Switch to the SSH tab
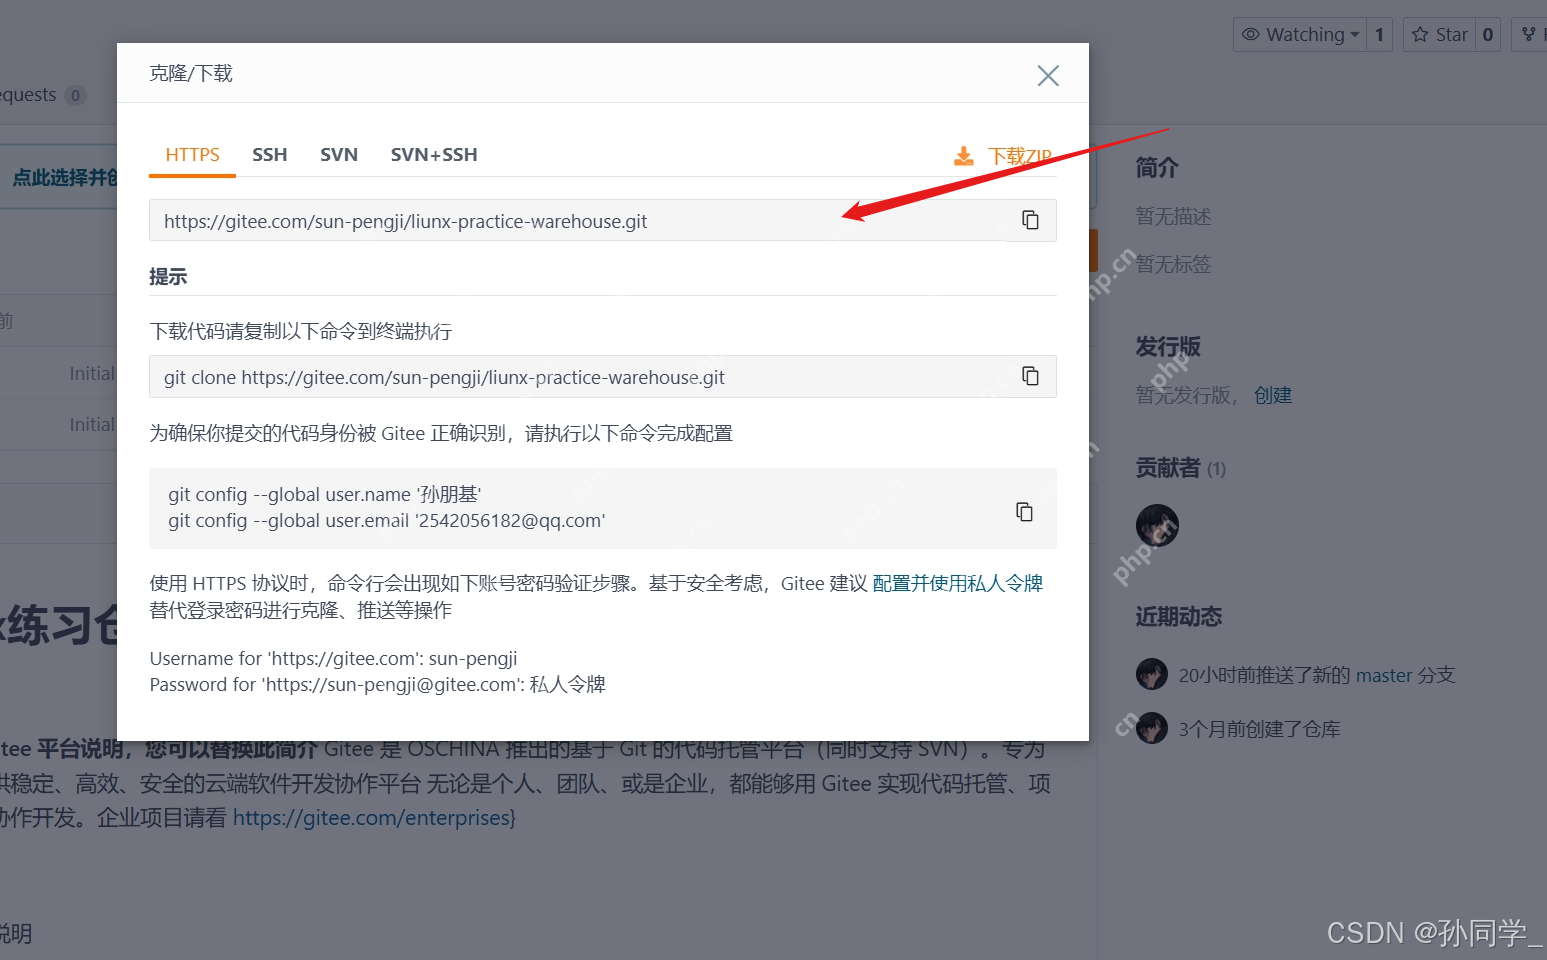Viewport: 1547px width, 960px height. 270,155
